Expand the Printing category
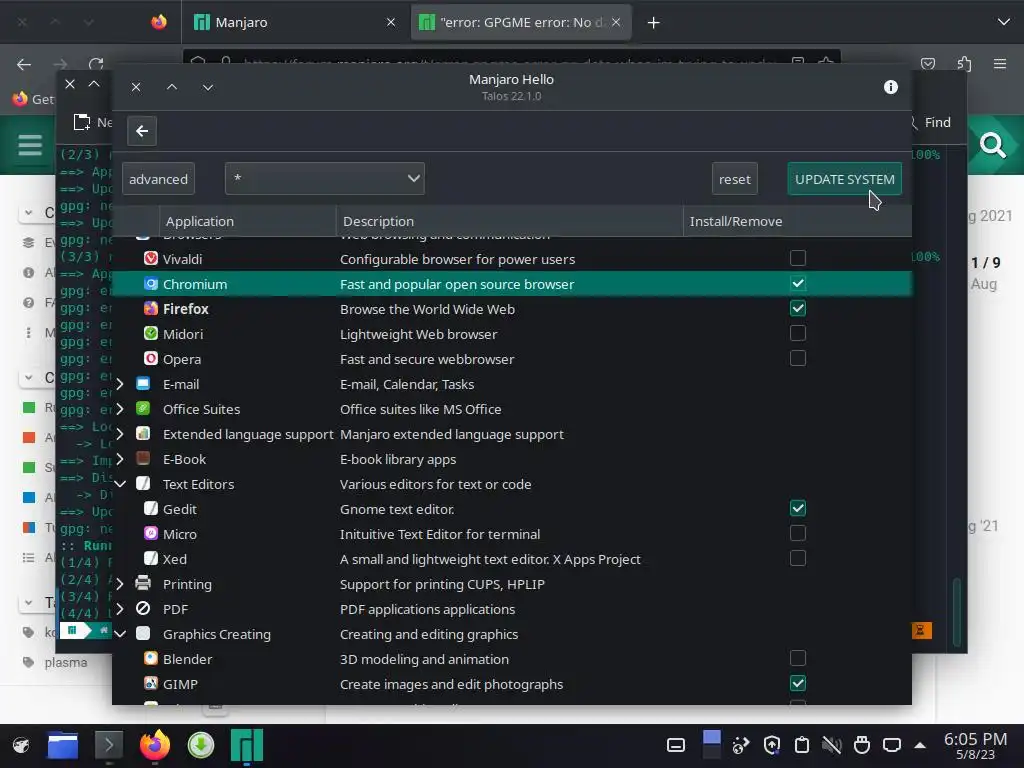This screenshot has width=1024, height=768. coord(120,584)
